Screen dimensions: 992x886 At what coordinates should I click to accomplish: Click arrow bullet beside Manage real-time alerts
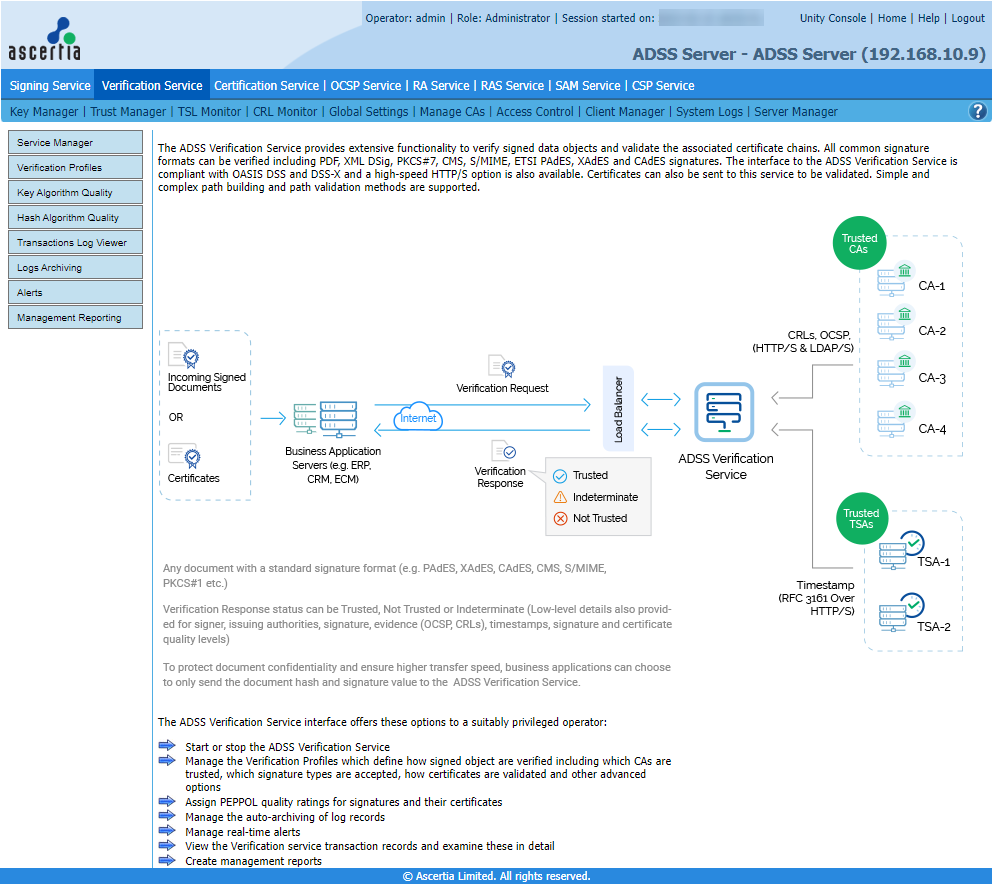pos(167,830)
